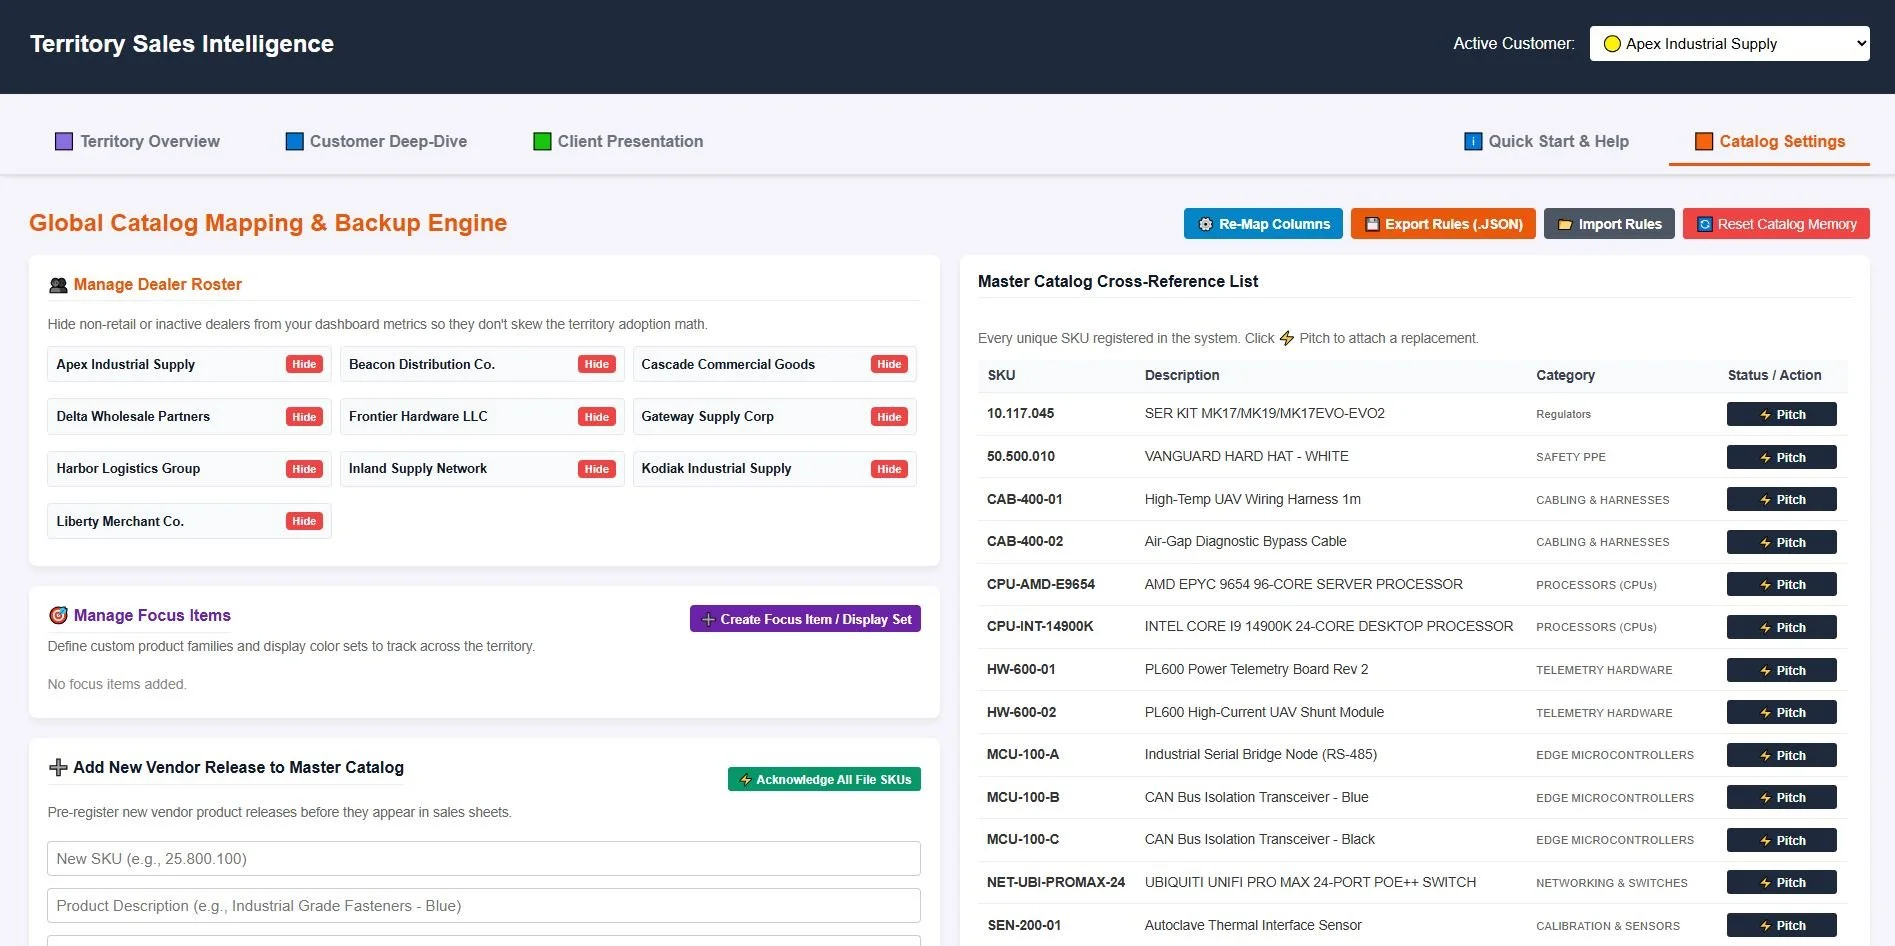Screen dimensions: 1895x946
Task: Focus the Product Description input field
Action: [484, 905]
